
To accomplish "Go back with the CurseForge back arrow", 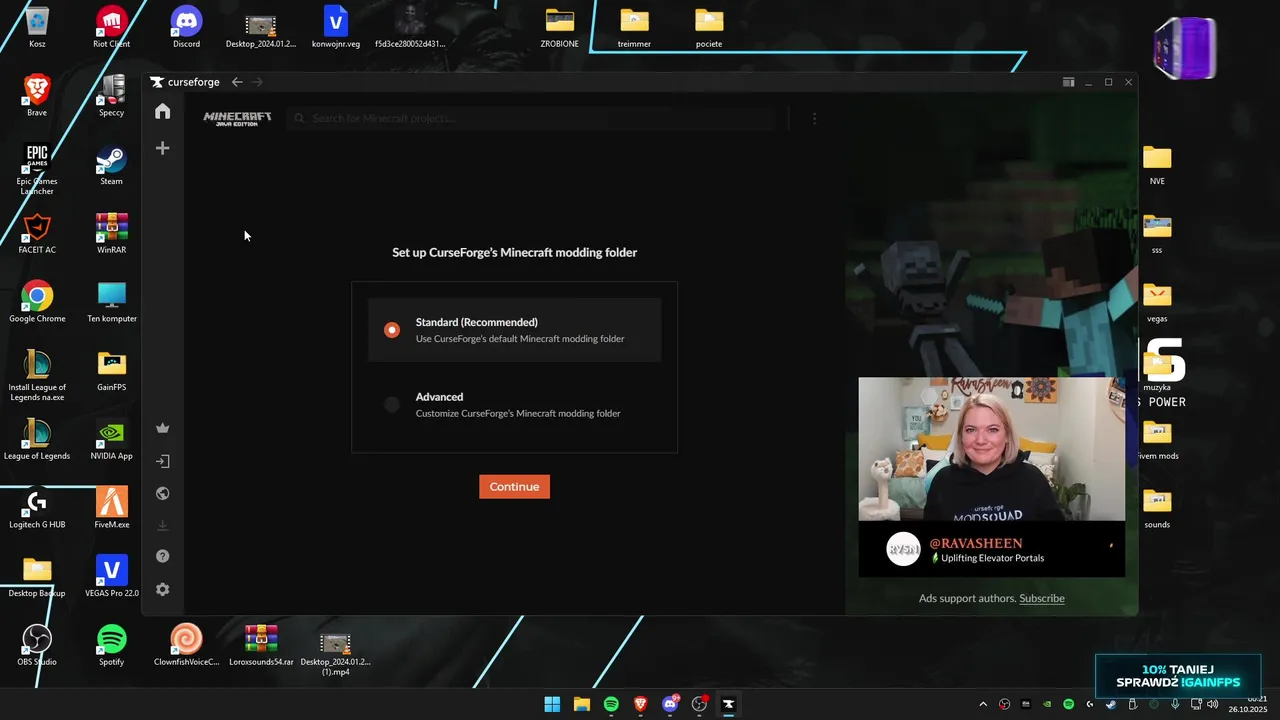I will (x=237, y=82).
